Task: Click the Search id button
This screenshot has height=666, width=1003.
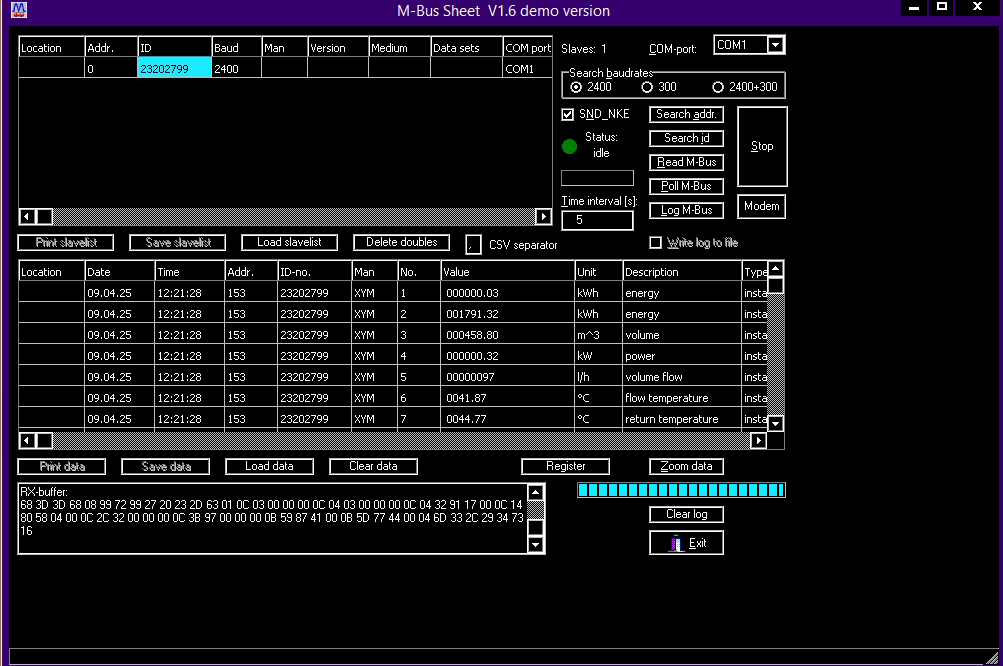Action: pos(686,138)
